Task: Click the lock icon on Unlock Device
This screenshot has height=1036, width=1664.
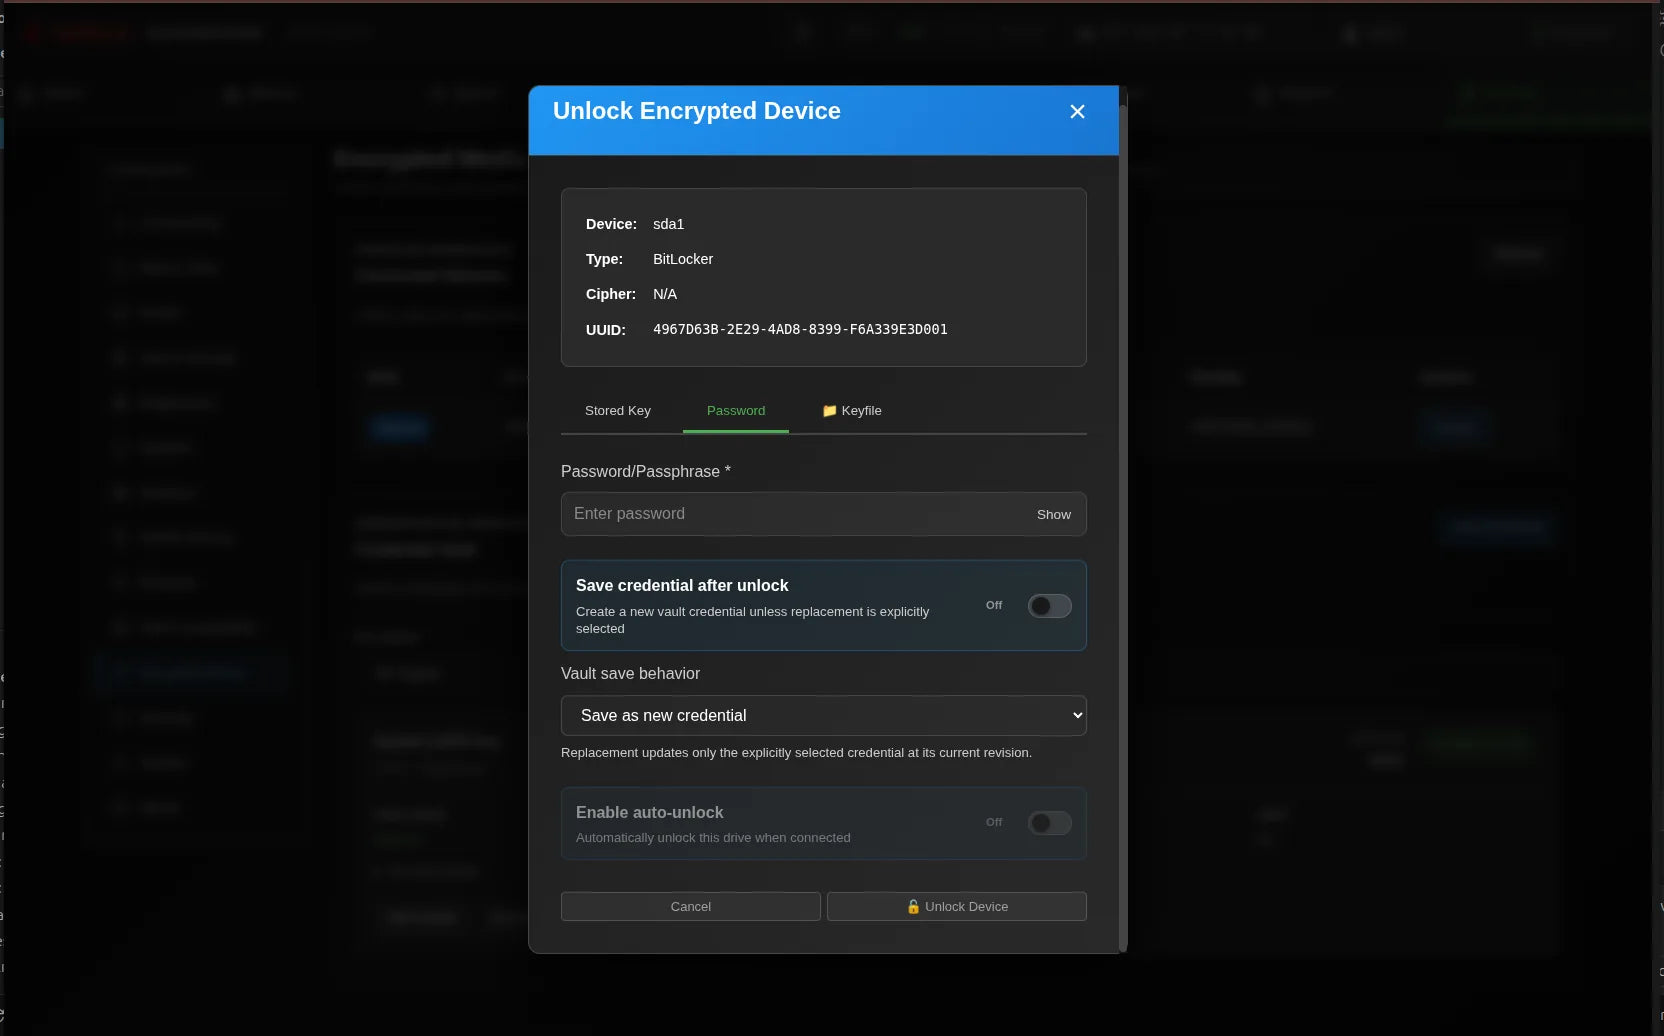Action: coord(913,907)
